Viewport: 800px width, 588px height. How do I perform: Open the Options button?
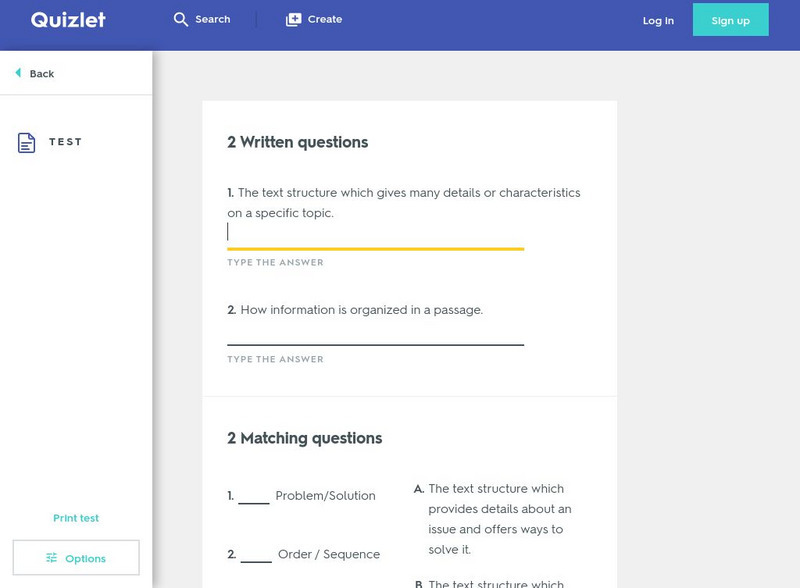pos(76,558)
